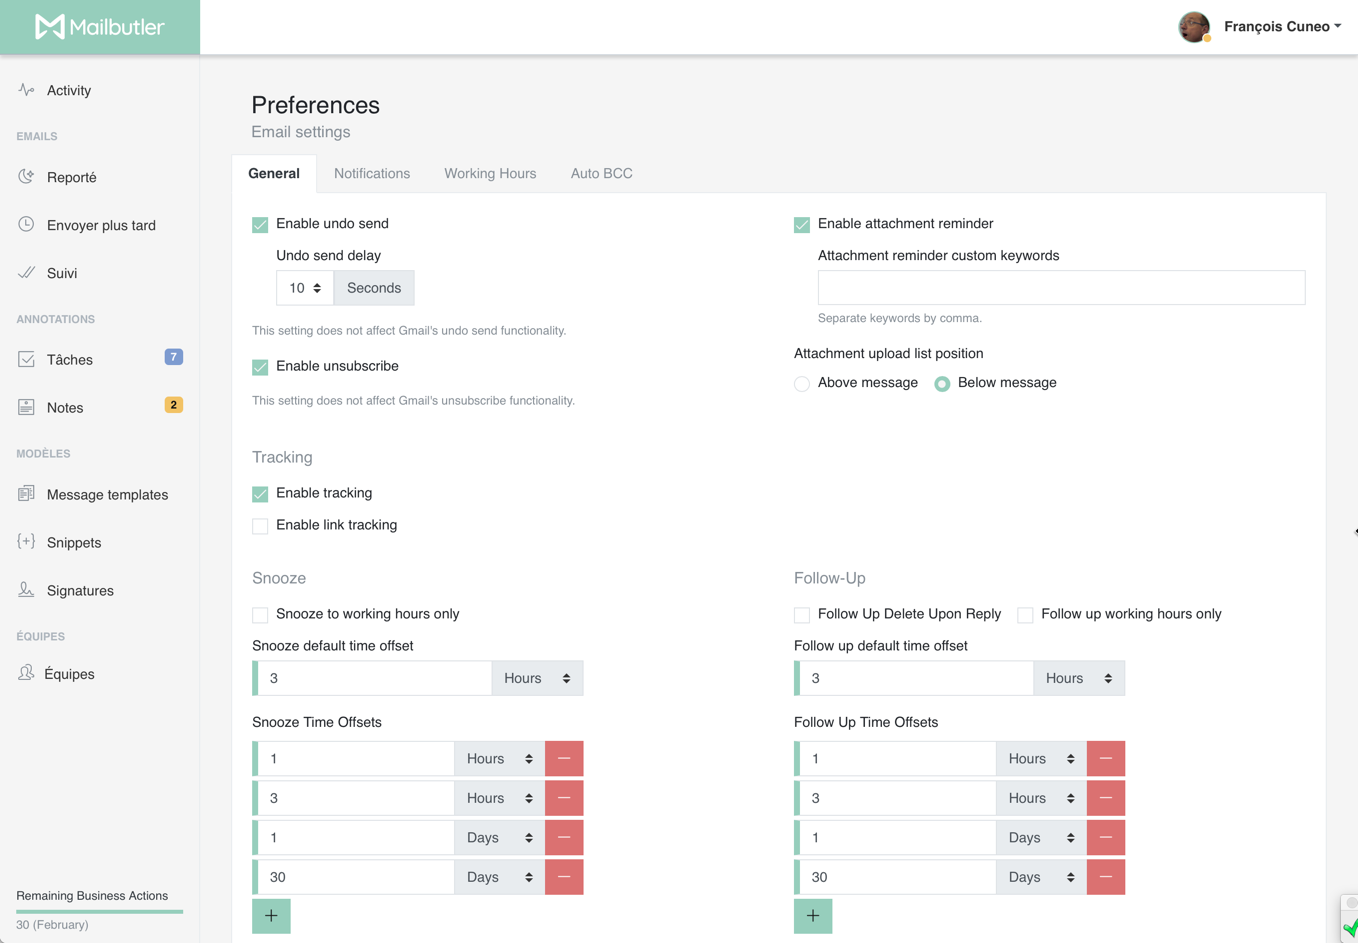Click the Envoyer plus tard clock icon
Viewport: 1358px width, 943px height.
point(26,225)
